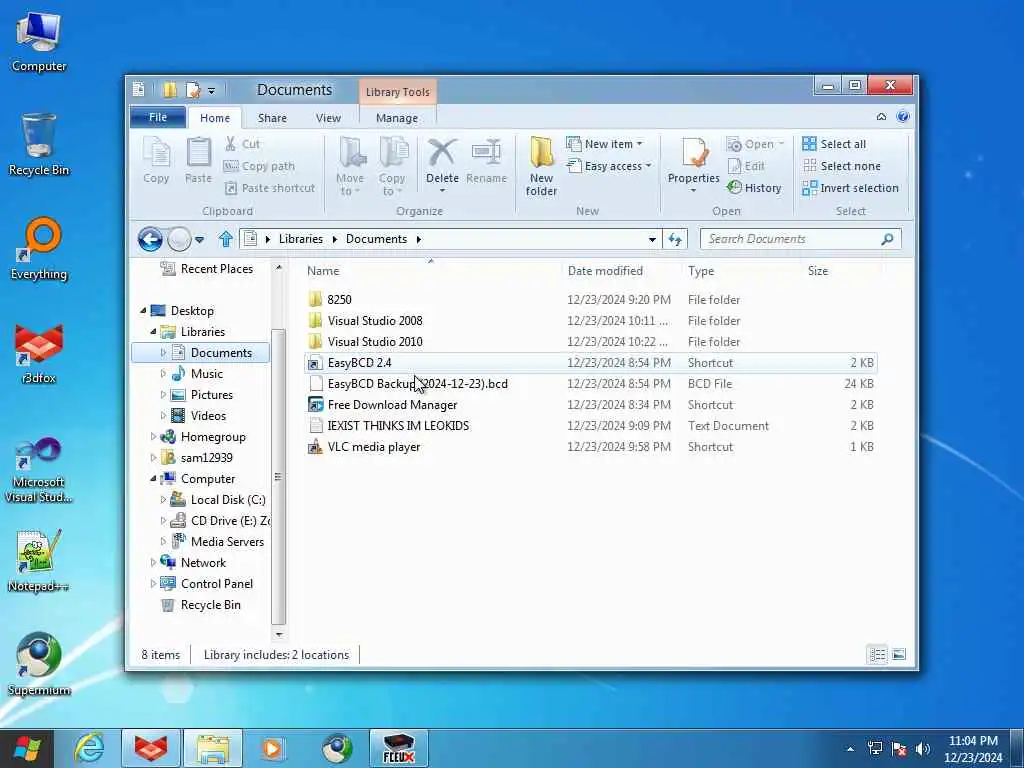The width and height of the screenshot is (1024, 768).
Task: Click Invert selection in the ribbon
Action: point(850,188)
